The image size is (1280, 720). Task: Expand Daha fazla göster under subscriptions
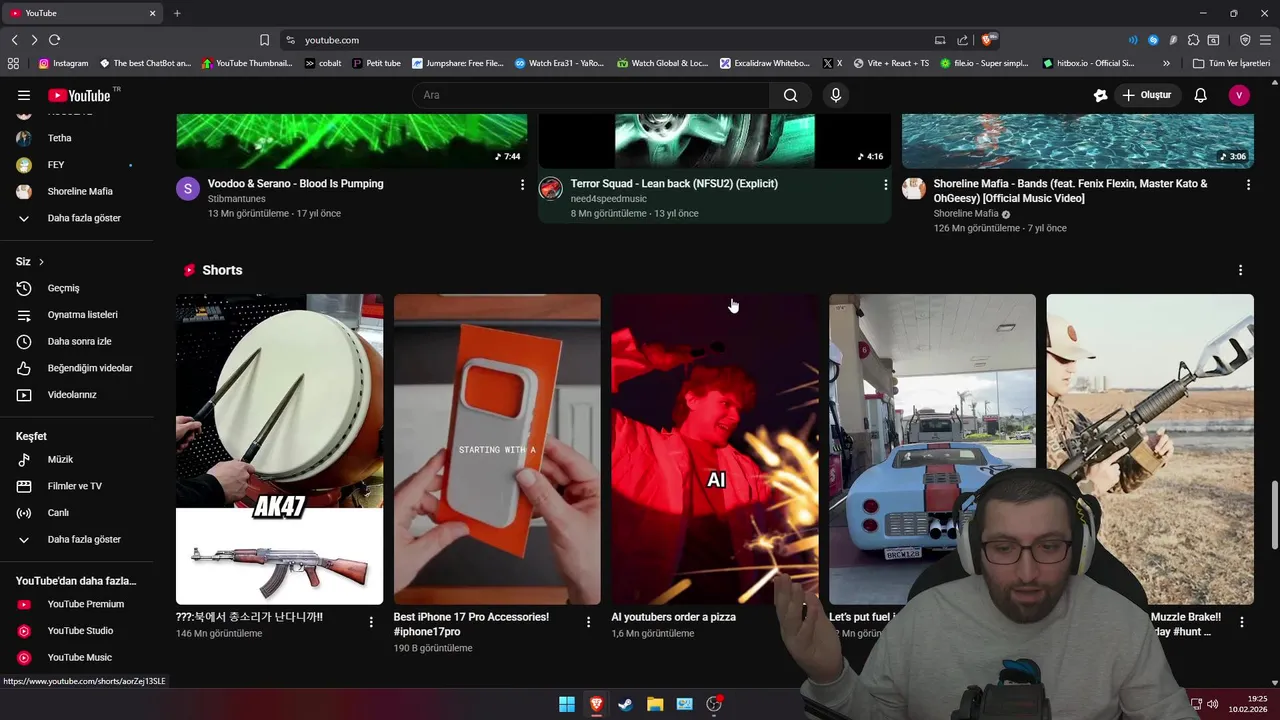coord(76,218)
